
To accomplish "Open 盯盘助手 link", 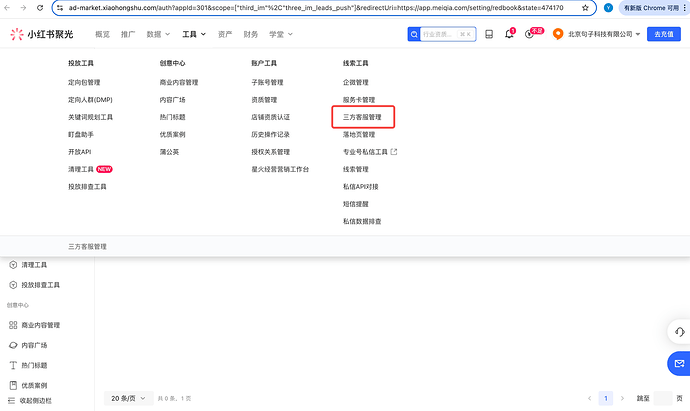I will (81, 135).
